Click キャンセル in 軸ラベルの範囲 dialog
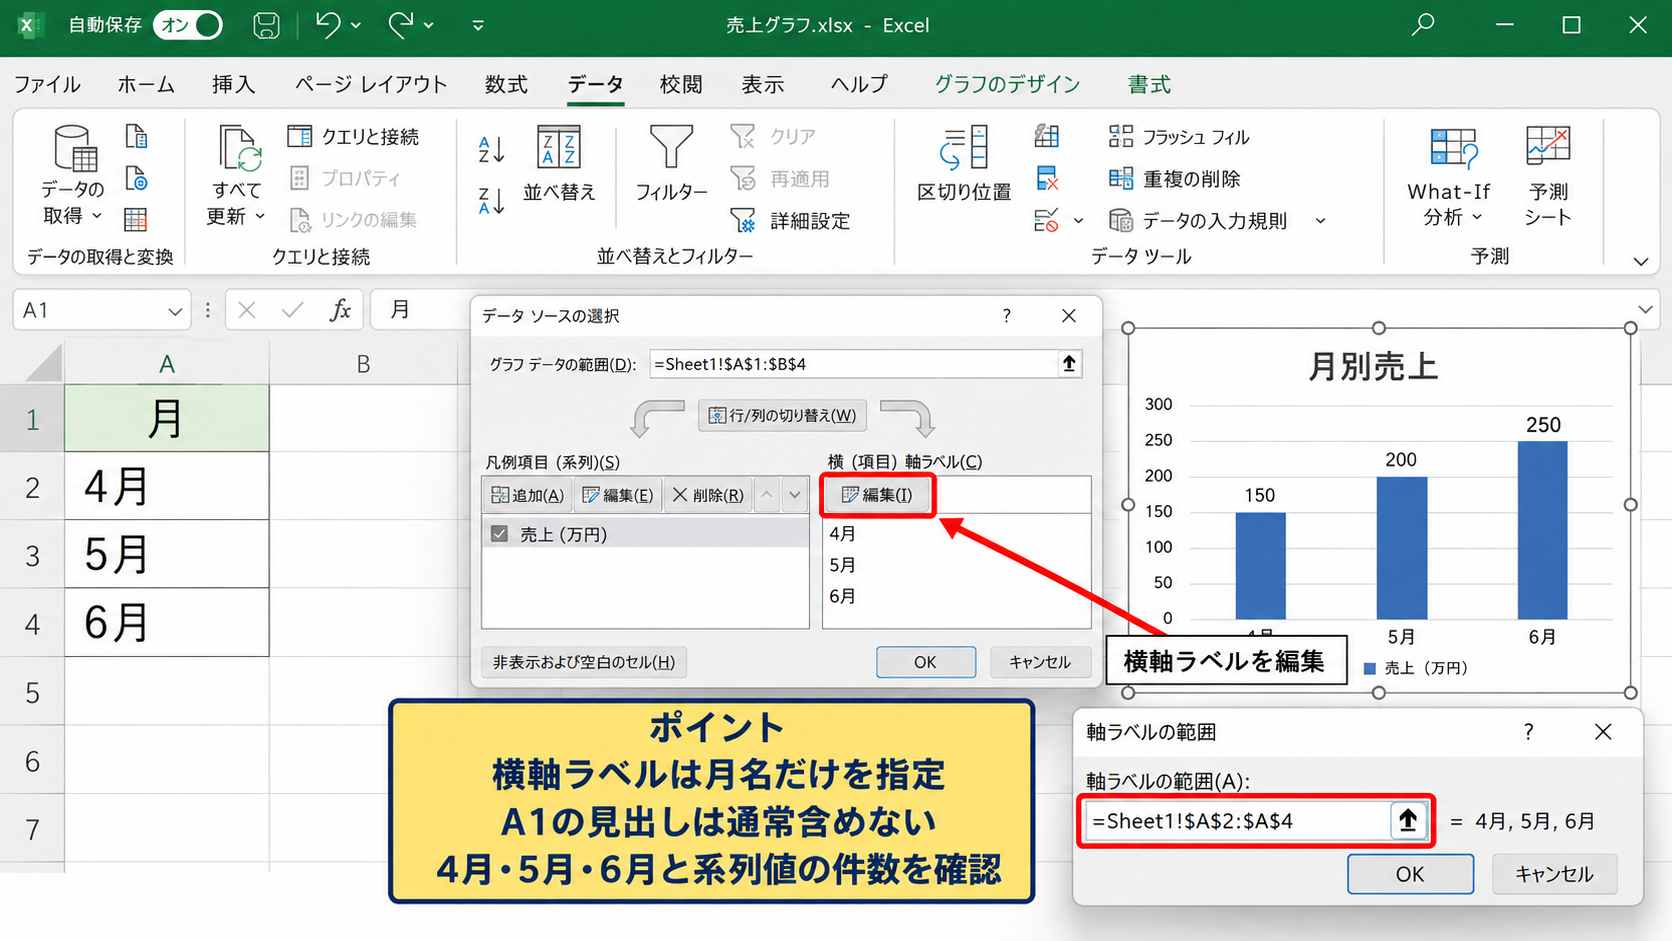 coord(1554,874)
